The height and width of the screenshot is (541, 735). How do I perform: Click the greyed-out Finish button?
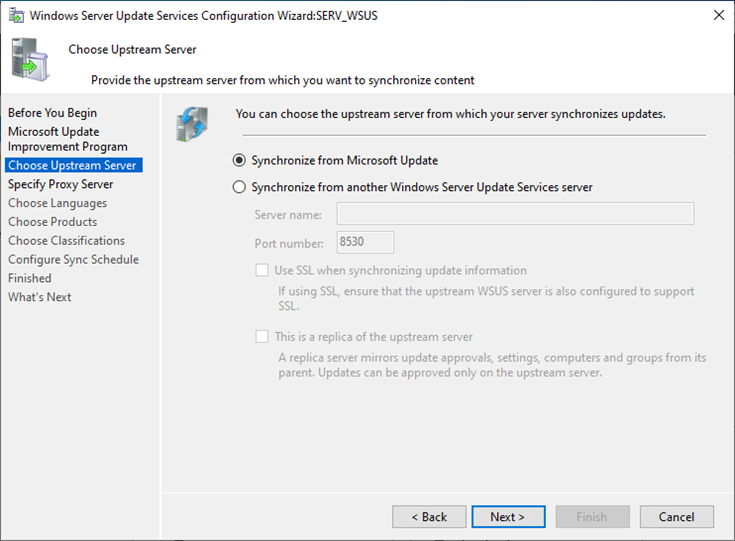pyautogui.click(x=592, y=517)
